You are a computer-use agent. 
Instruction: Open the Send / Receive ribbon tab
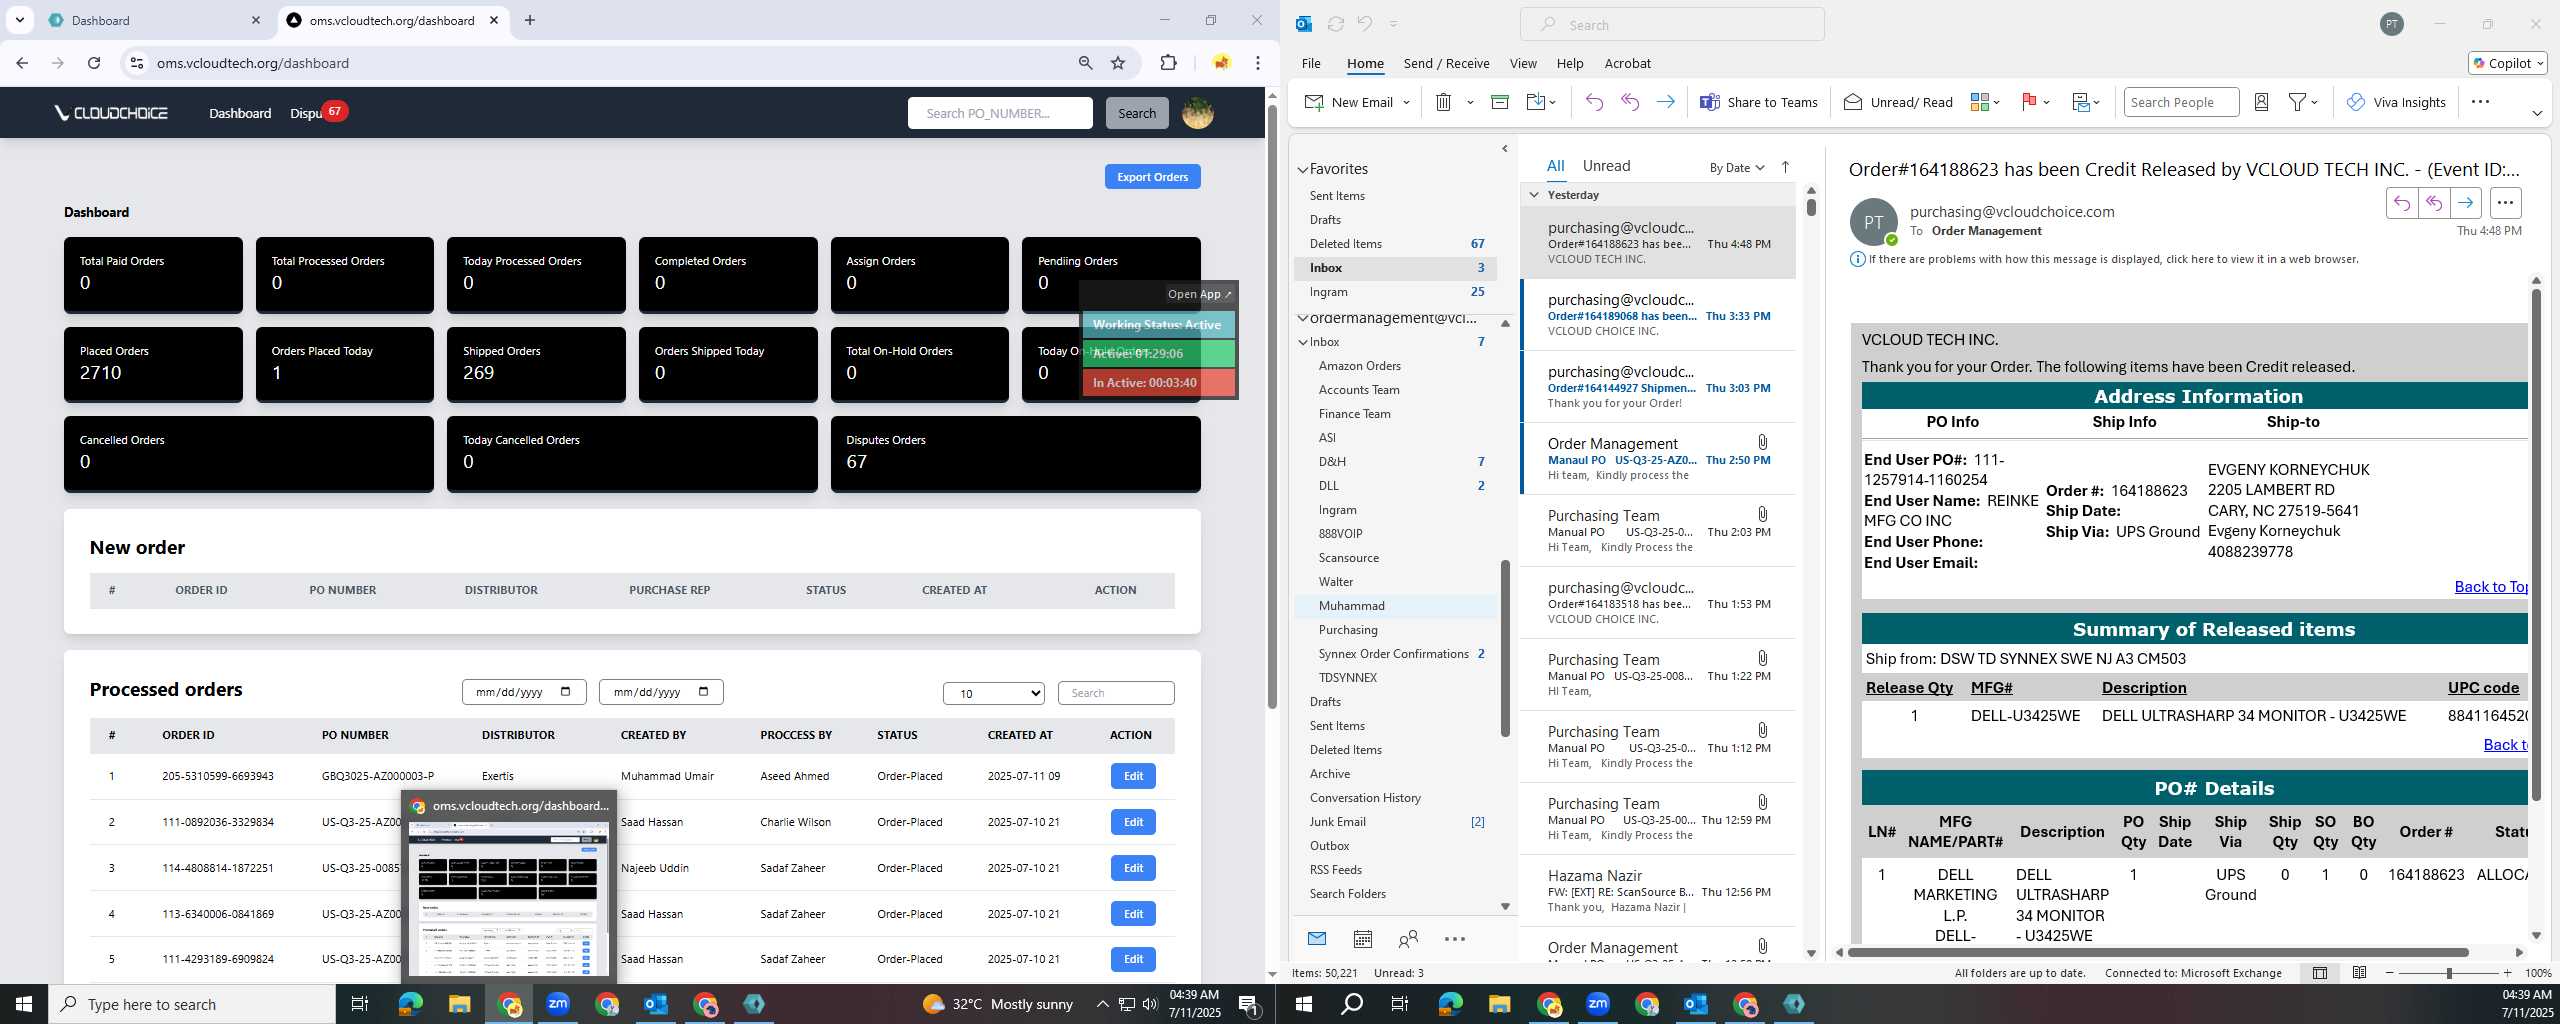[x=1446, y=63]
